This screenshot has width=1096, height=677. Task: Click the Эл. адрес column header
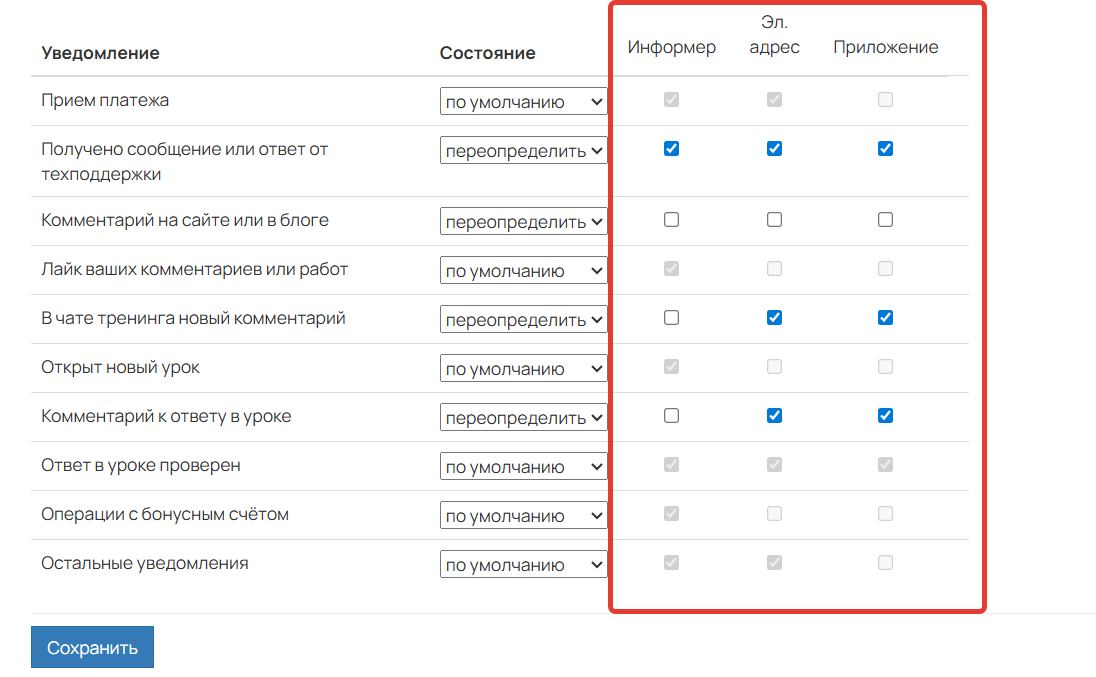(x=774, y=35)
